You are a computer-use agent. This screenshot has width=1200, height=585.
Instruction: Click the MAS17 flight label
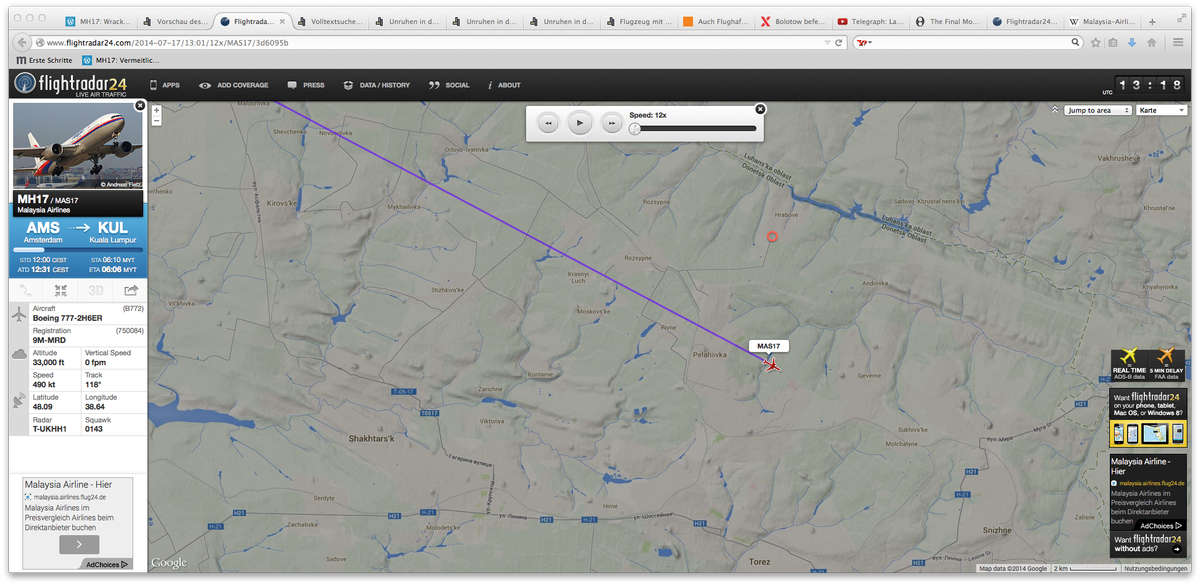[x=768, y=346]
